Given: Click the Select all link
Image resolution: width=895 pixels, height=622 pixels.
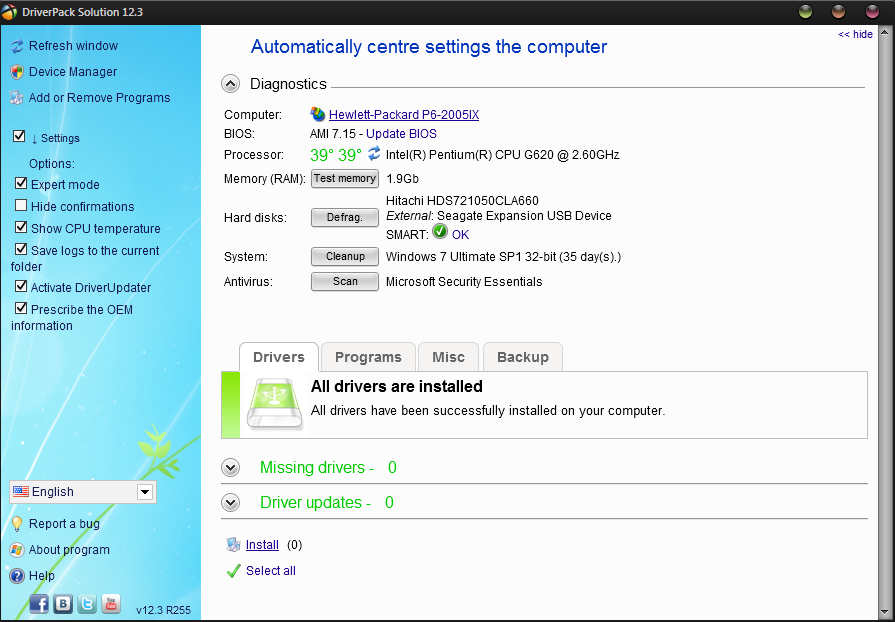Looking at the screenshot, I should tap(271, 571).
